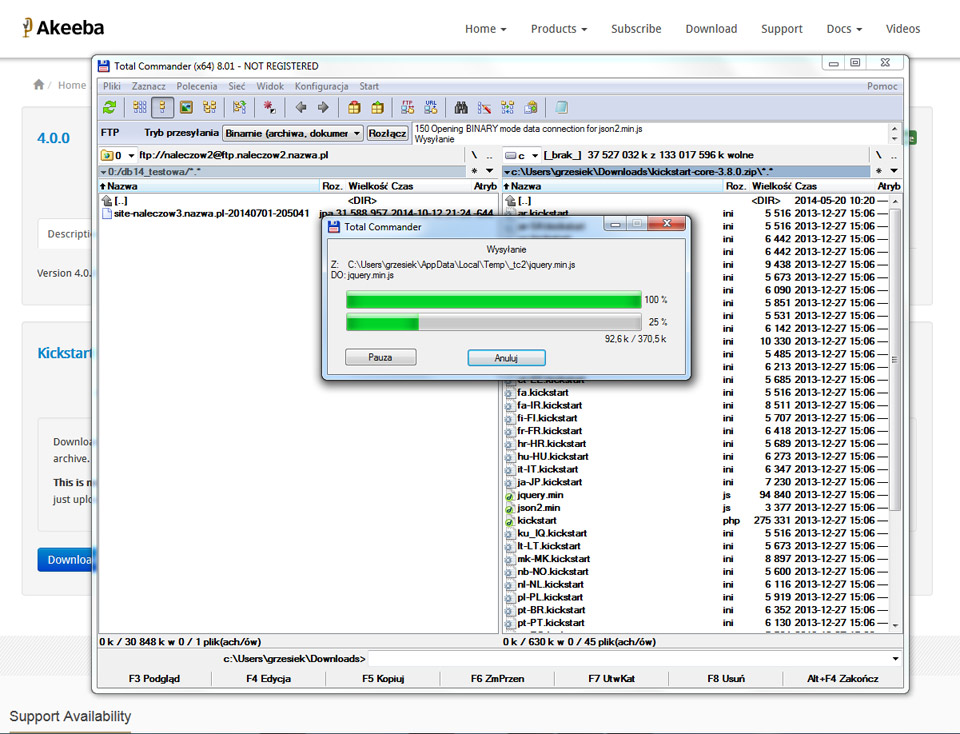Go to left panel root with backslash button
The height and width of the screenshot is (734, 960).
click(x=474, y=155)
